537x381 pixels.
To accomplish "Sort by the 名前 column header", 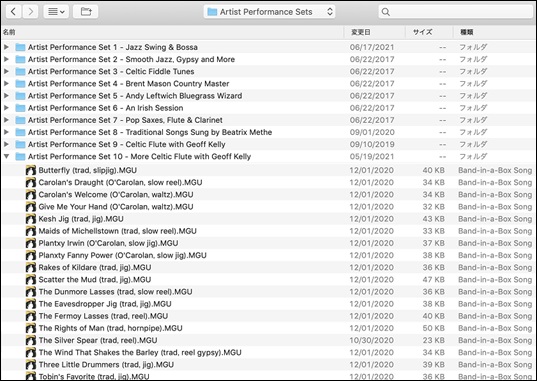I will (9, 32).
